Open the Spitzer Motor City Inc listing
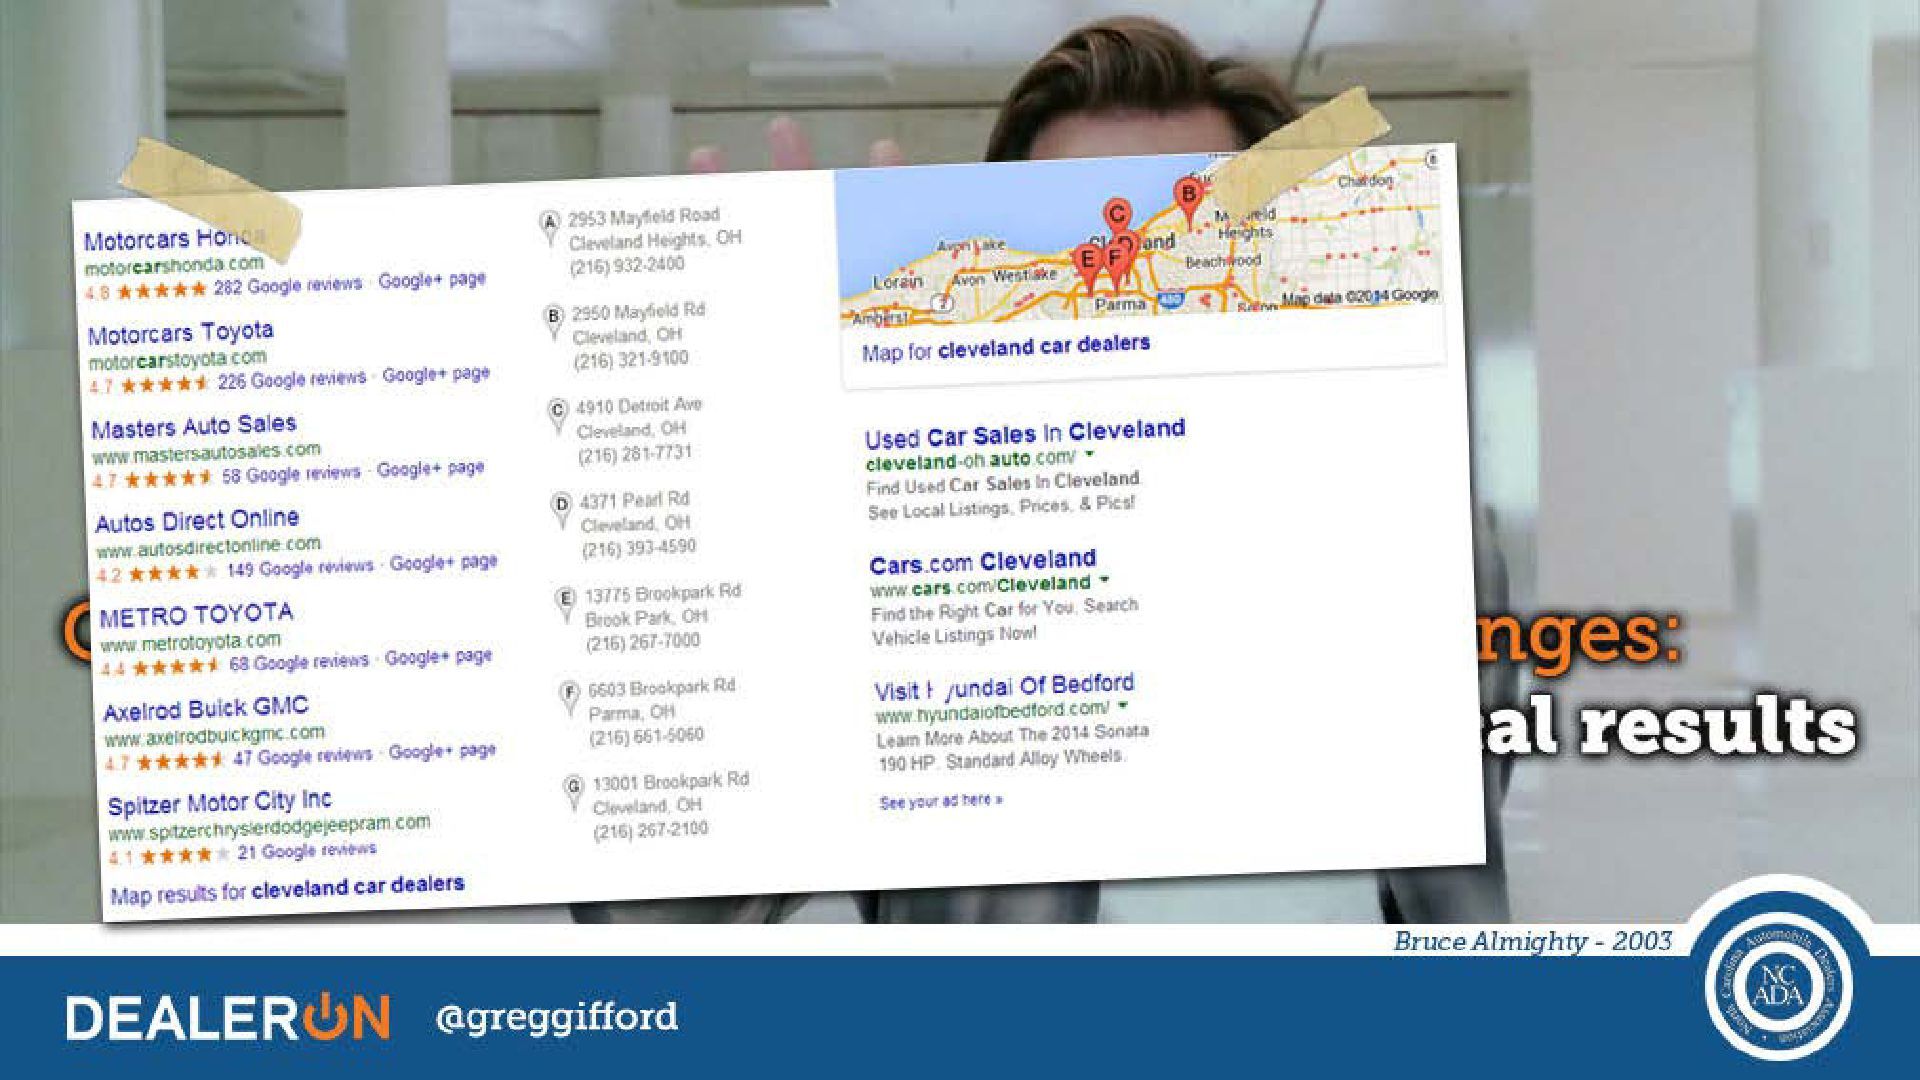1920x1080 pixels. (x=220, y=803)
